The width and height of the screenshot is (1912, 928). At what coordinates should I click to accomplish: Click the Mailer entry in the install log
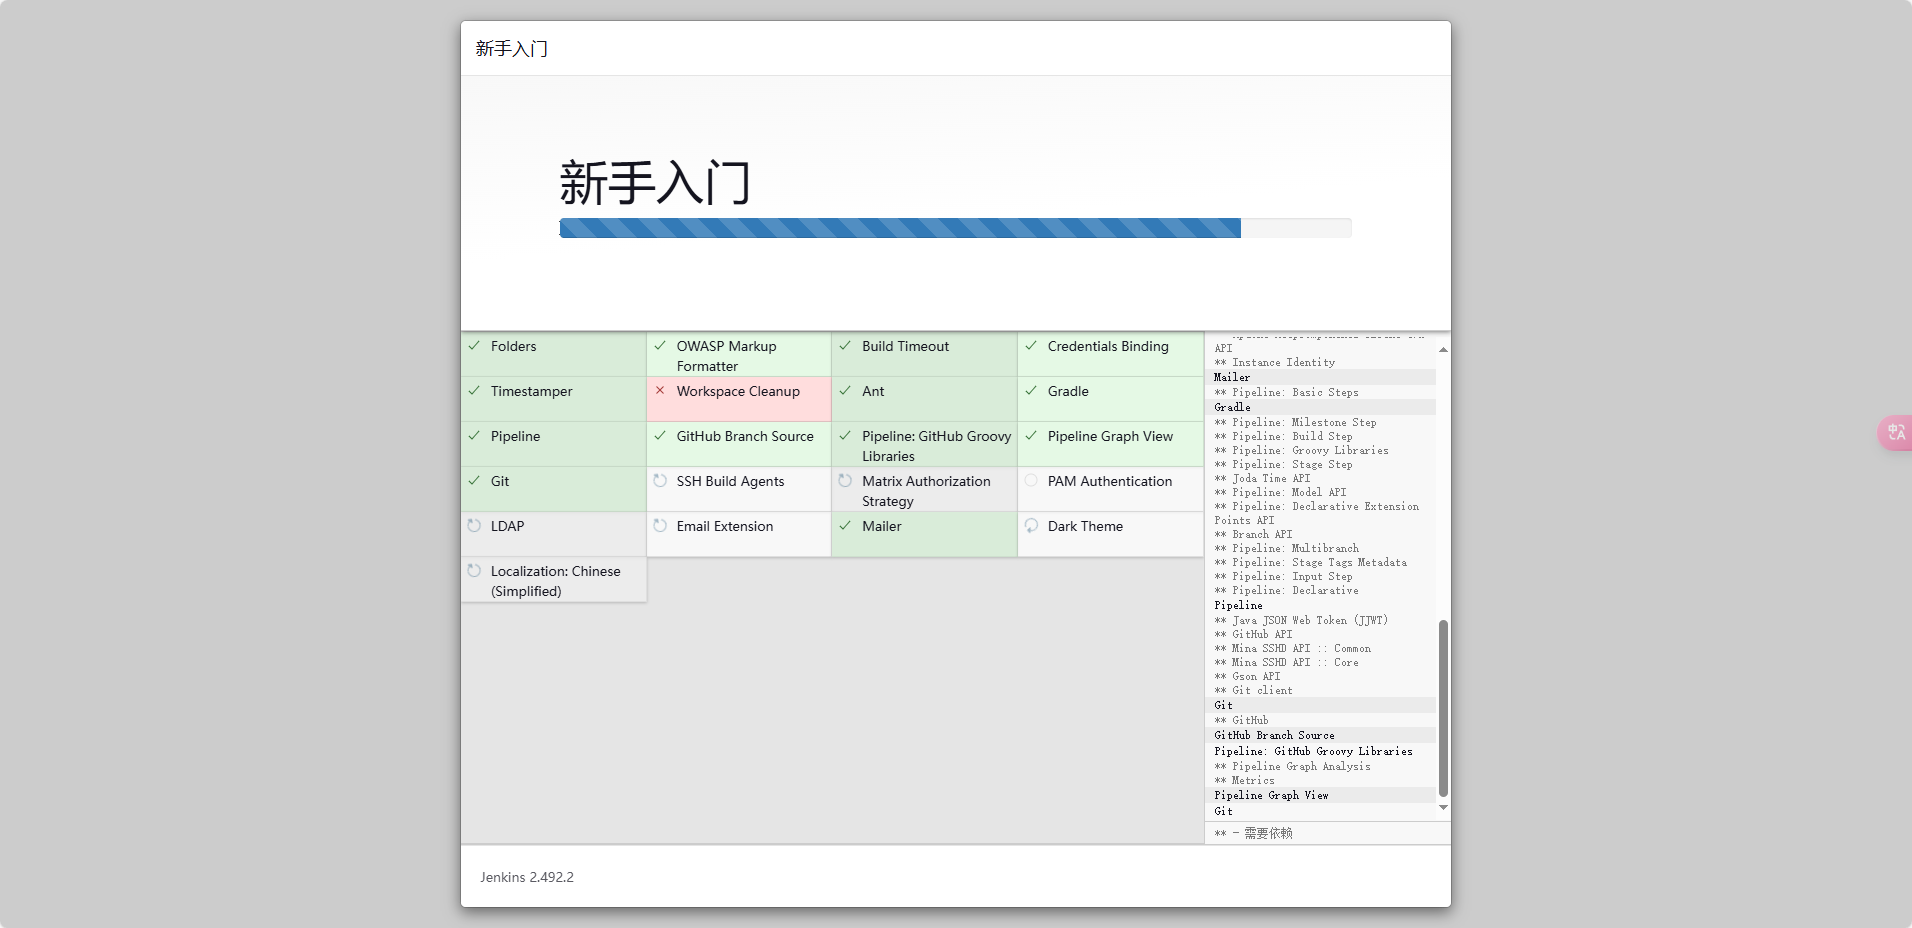(1232, 377)
